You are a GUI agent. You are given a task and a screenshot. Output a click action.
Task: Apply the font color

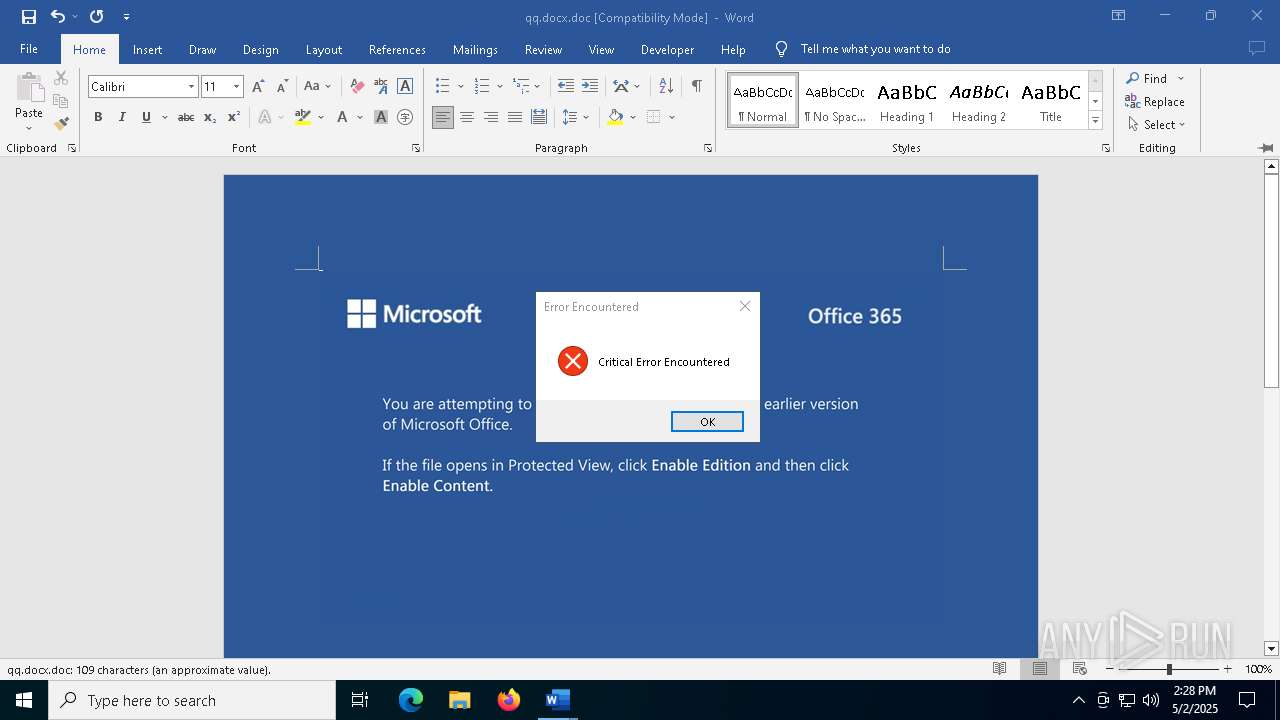click(x=342, y=117)
